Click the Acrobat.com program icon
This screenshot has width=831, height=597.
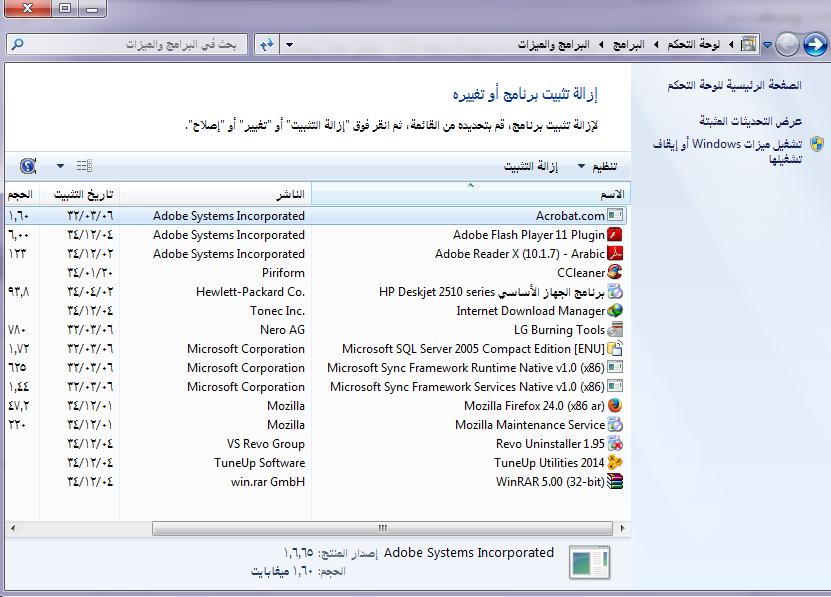click(x=615, y=216)
